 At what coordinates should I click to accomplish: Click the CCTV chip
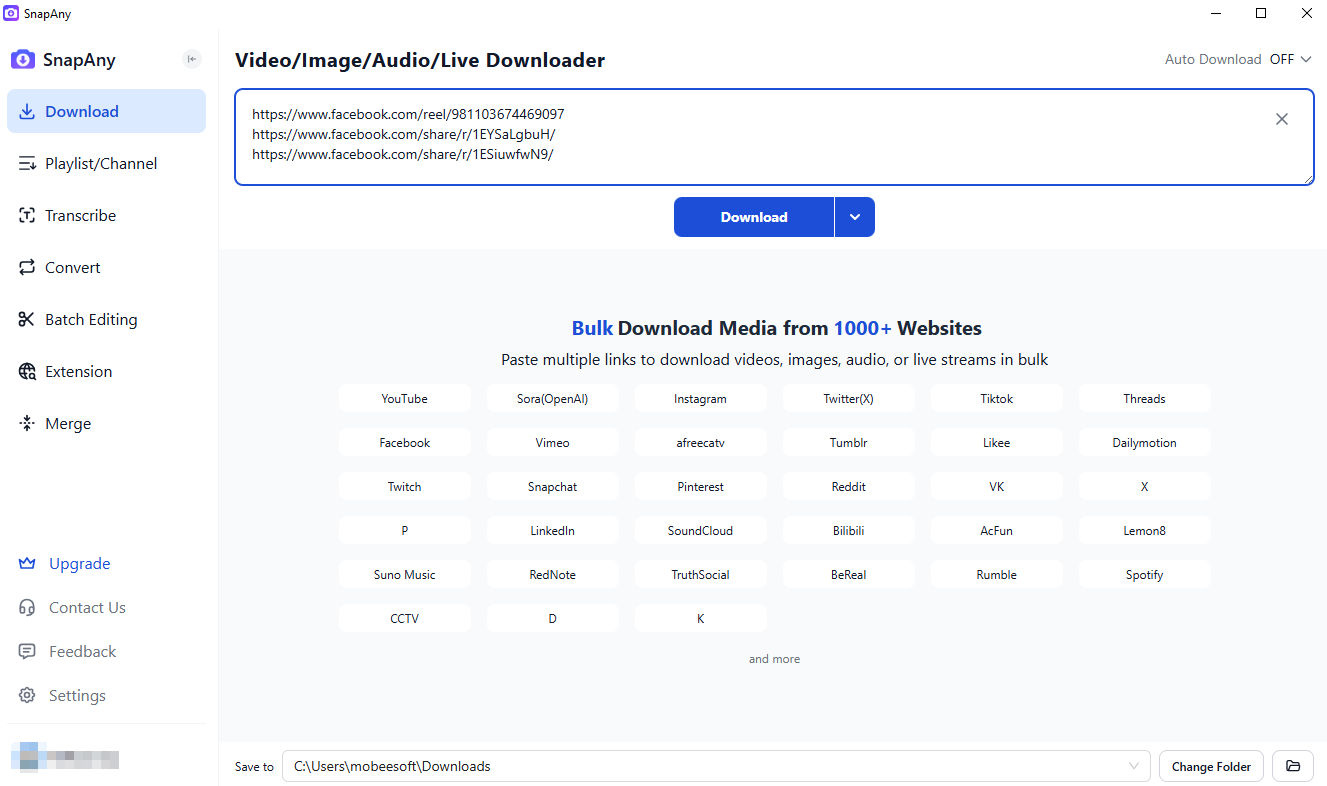coord(404,618)
